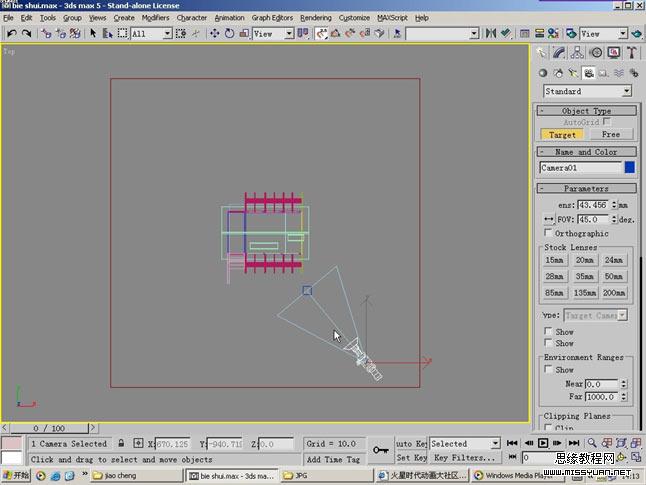Open the named selection sets dropdown
This screenshot has height=485, width=646.
click(x=442, y=33)
